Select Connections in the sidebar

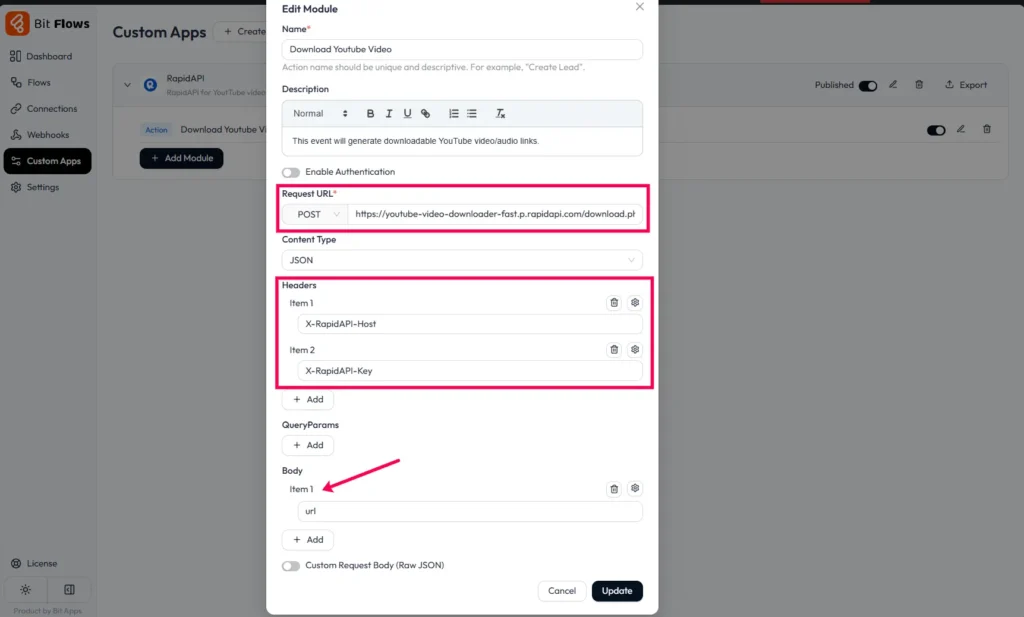52,108
